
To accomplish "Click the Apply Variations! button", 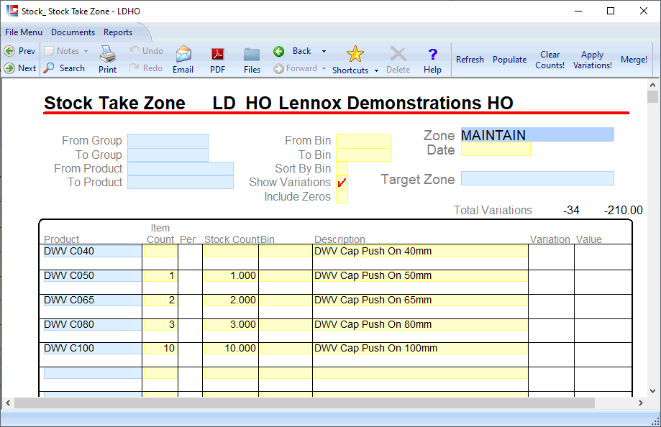I will tap(592, 59).
